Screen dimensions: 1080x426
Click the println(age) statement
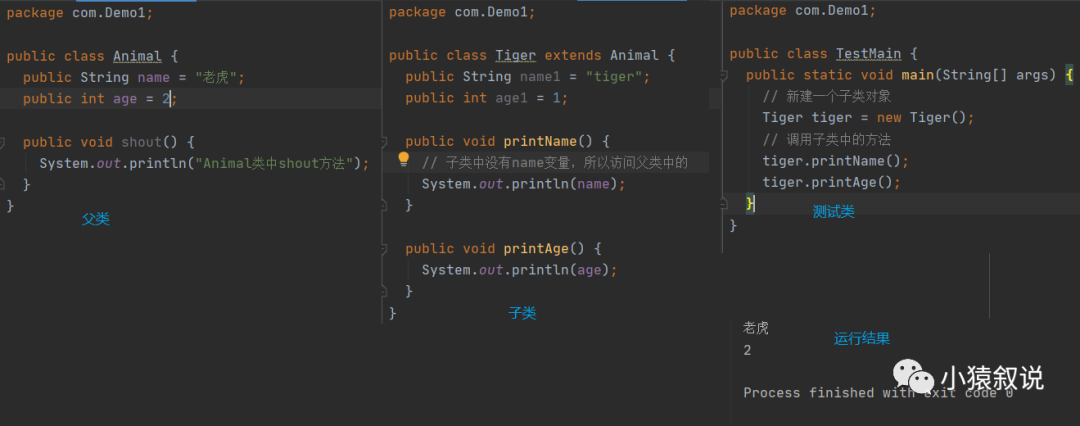(x=520, y=270)
